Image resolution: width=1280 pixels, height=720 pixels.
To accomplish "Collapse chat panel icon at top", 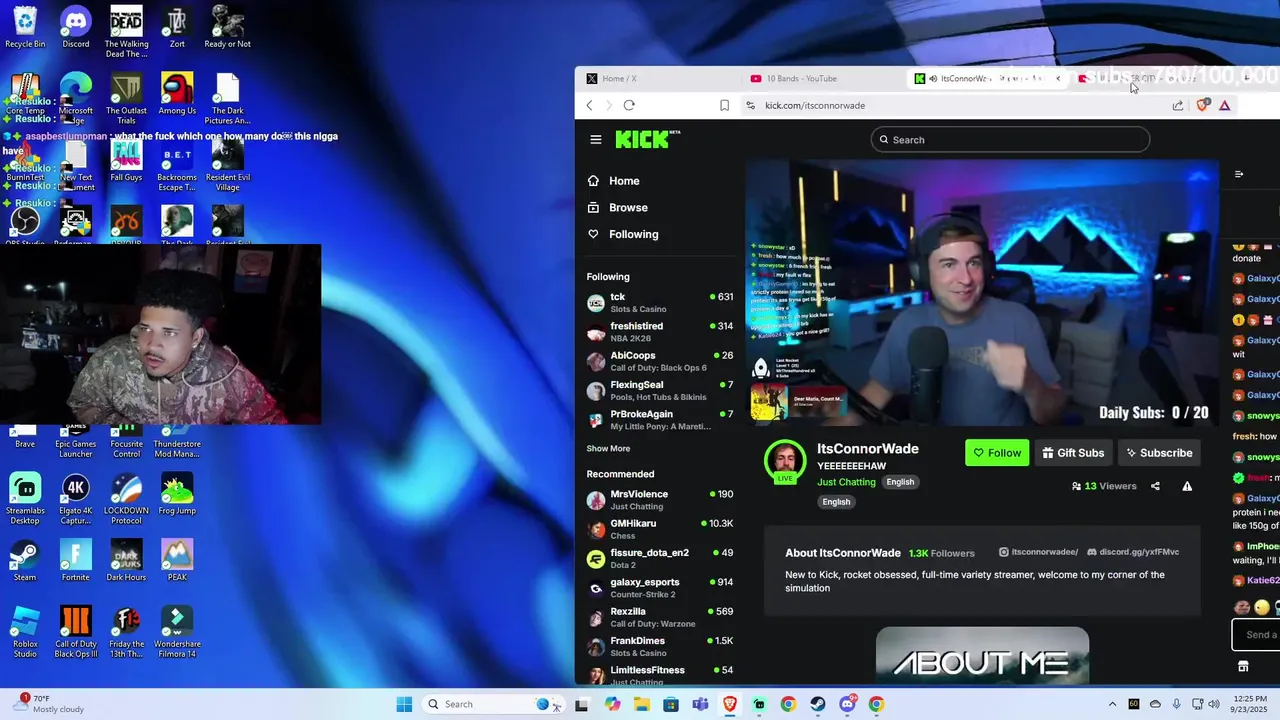I will [1239, 174].
